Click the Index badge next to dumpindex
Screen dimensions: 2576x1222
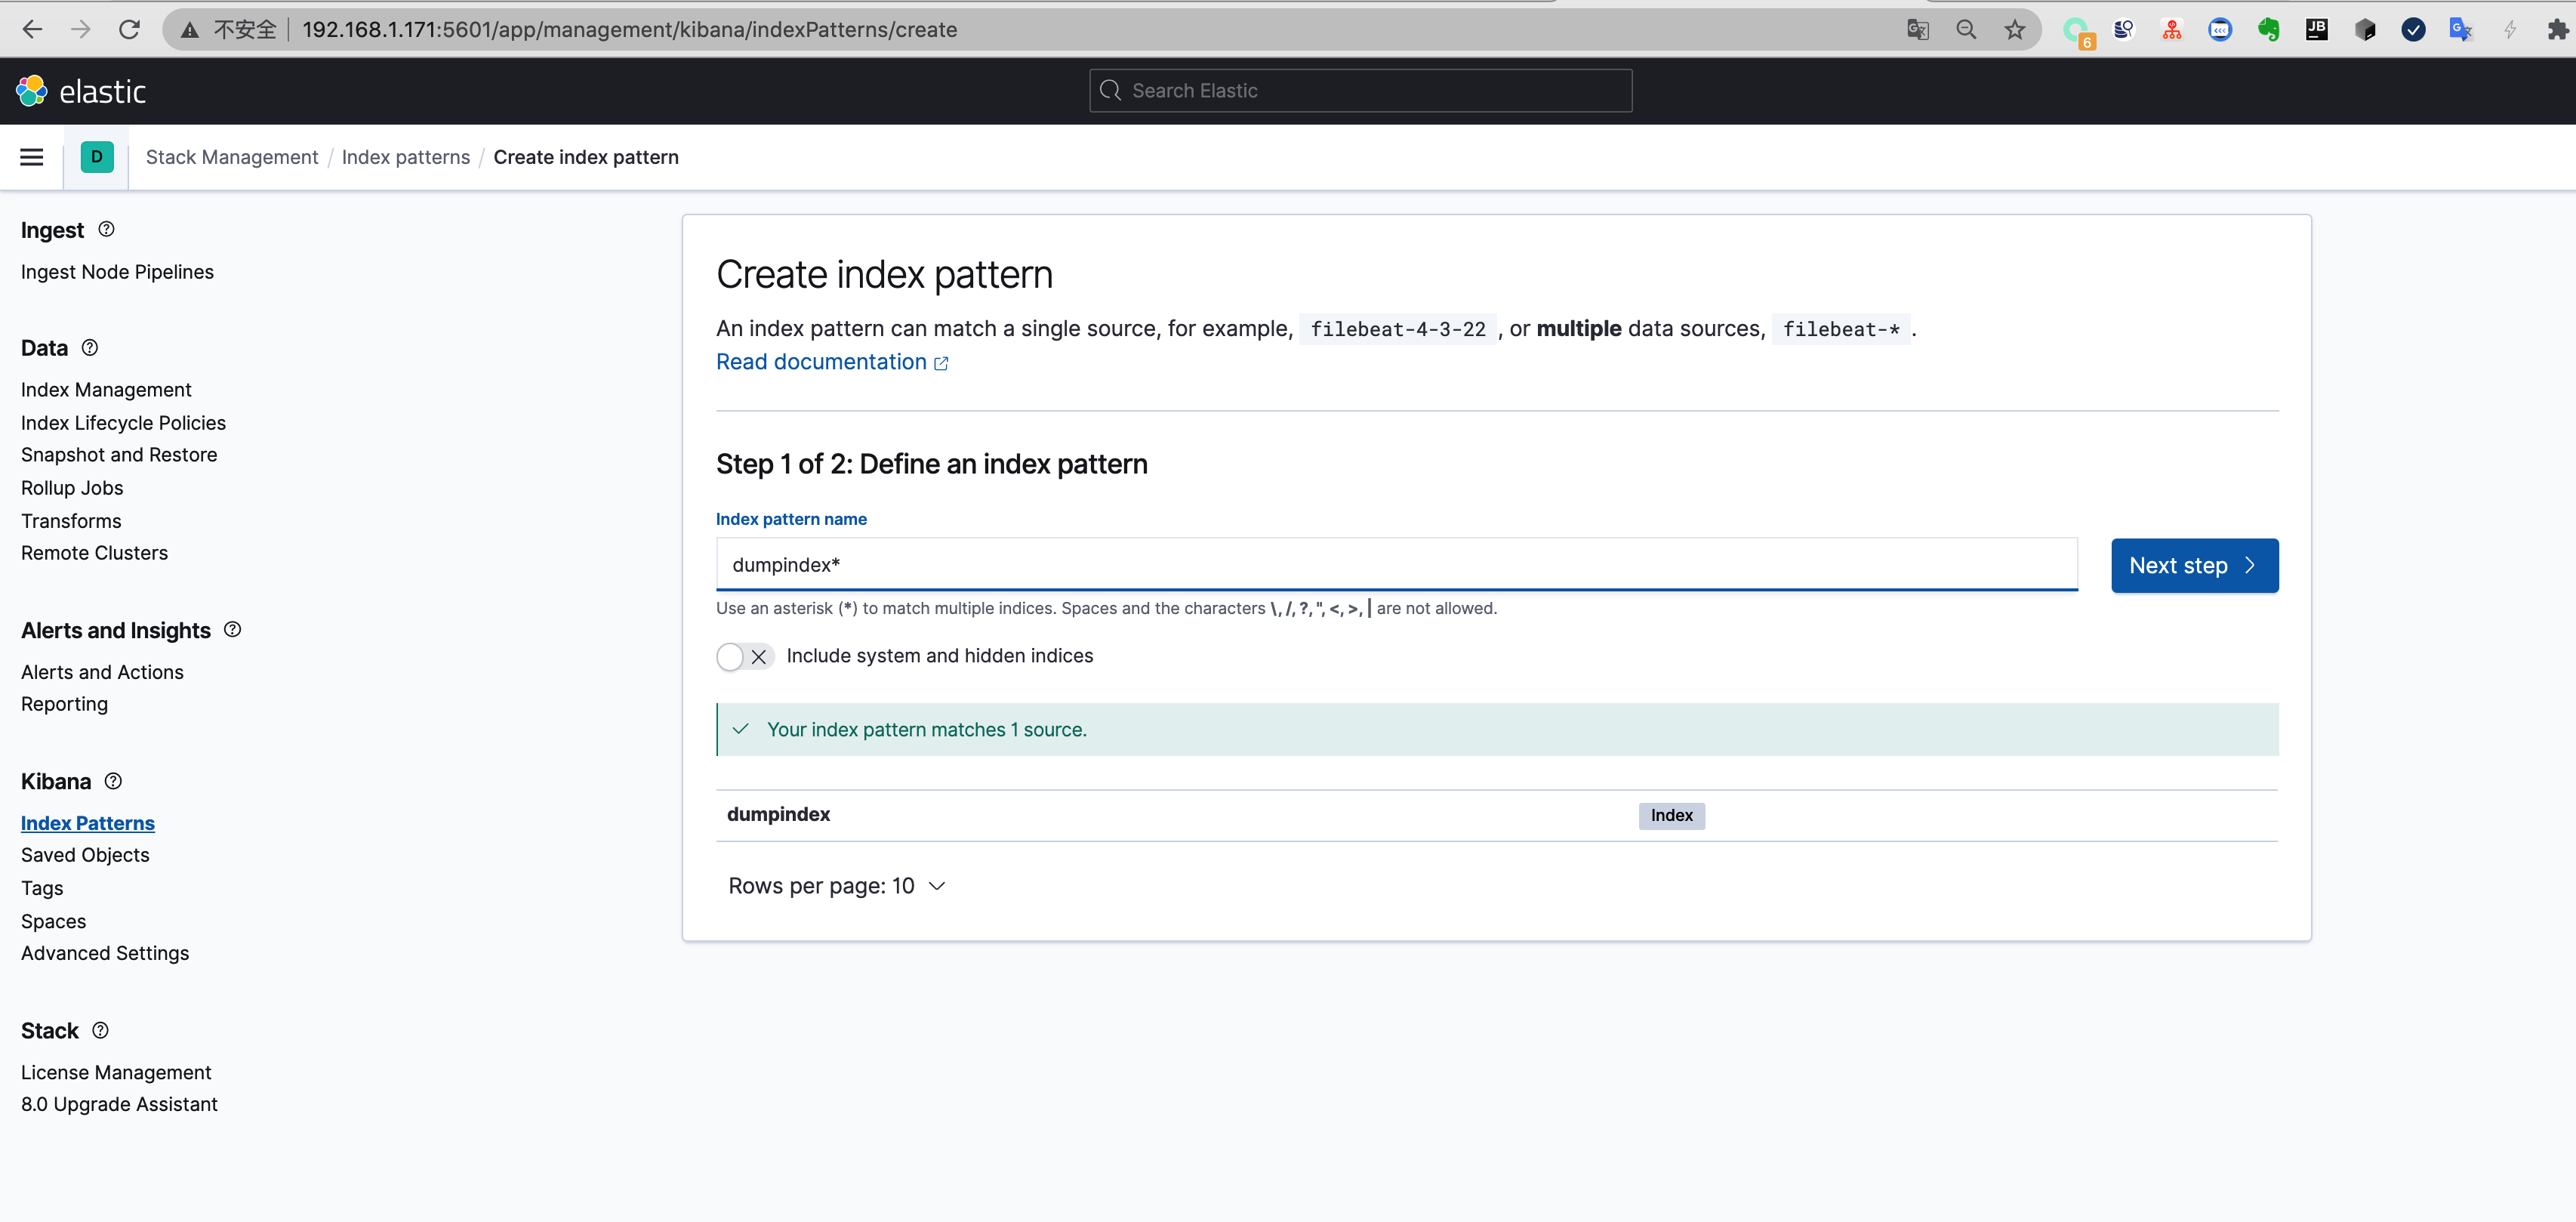coord(1671,815)
